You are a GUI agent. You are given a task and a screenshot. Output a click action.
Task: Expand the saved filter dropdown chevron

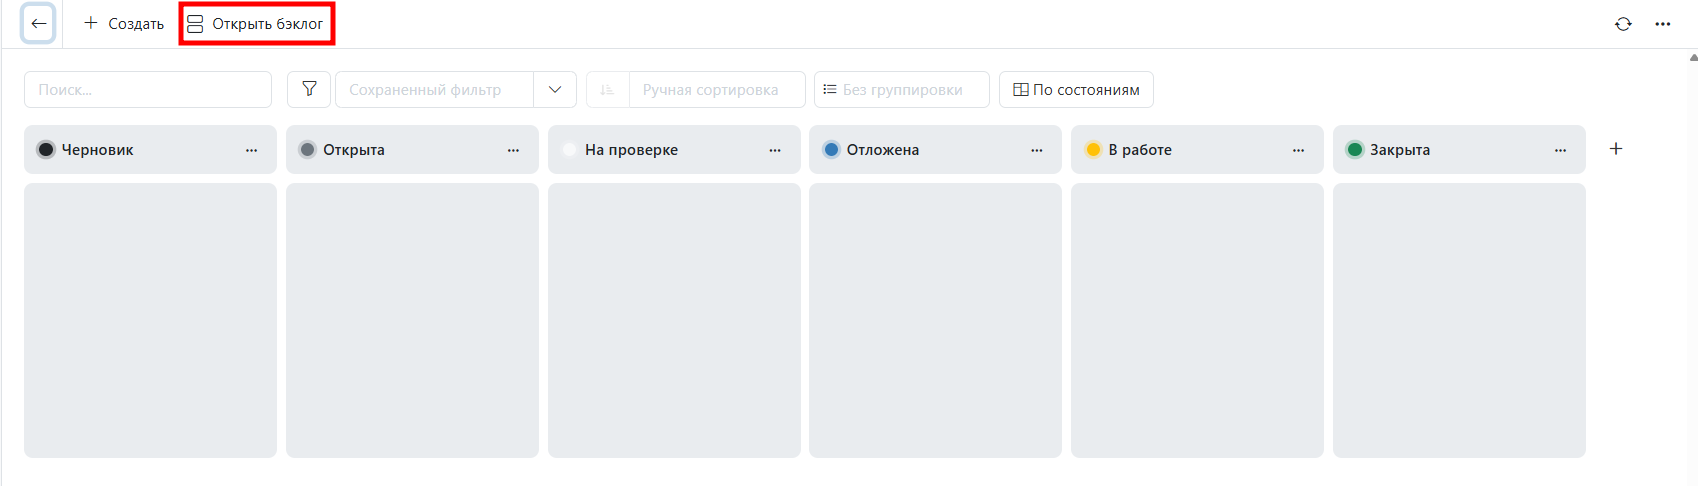(555, 89)
